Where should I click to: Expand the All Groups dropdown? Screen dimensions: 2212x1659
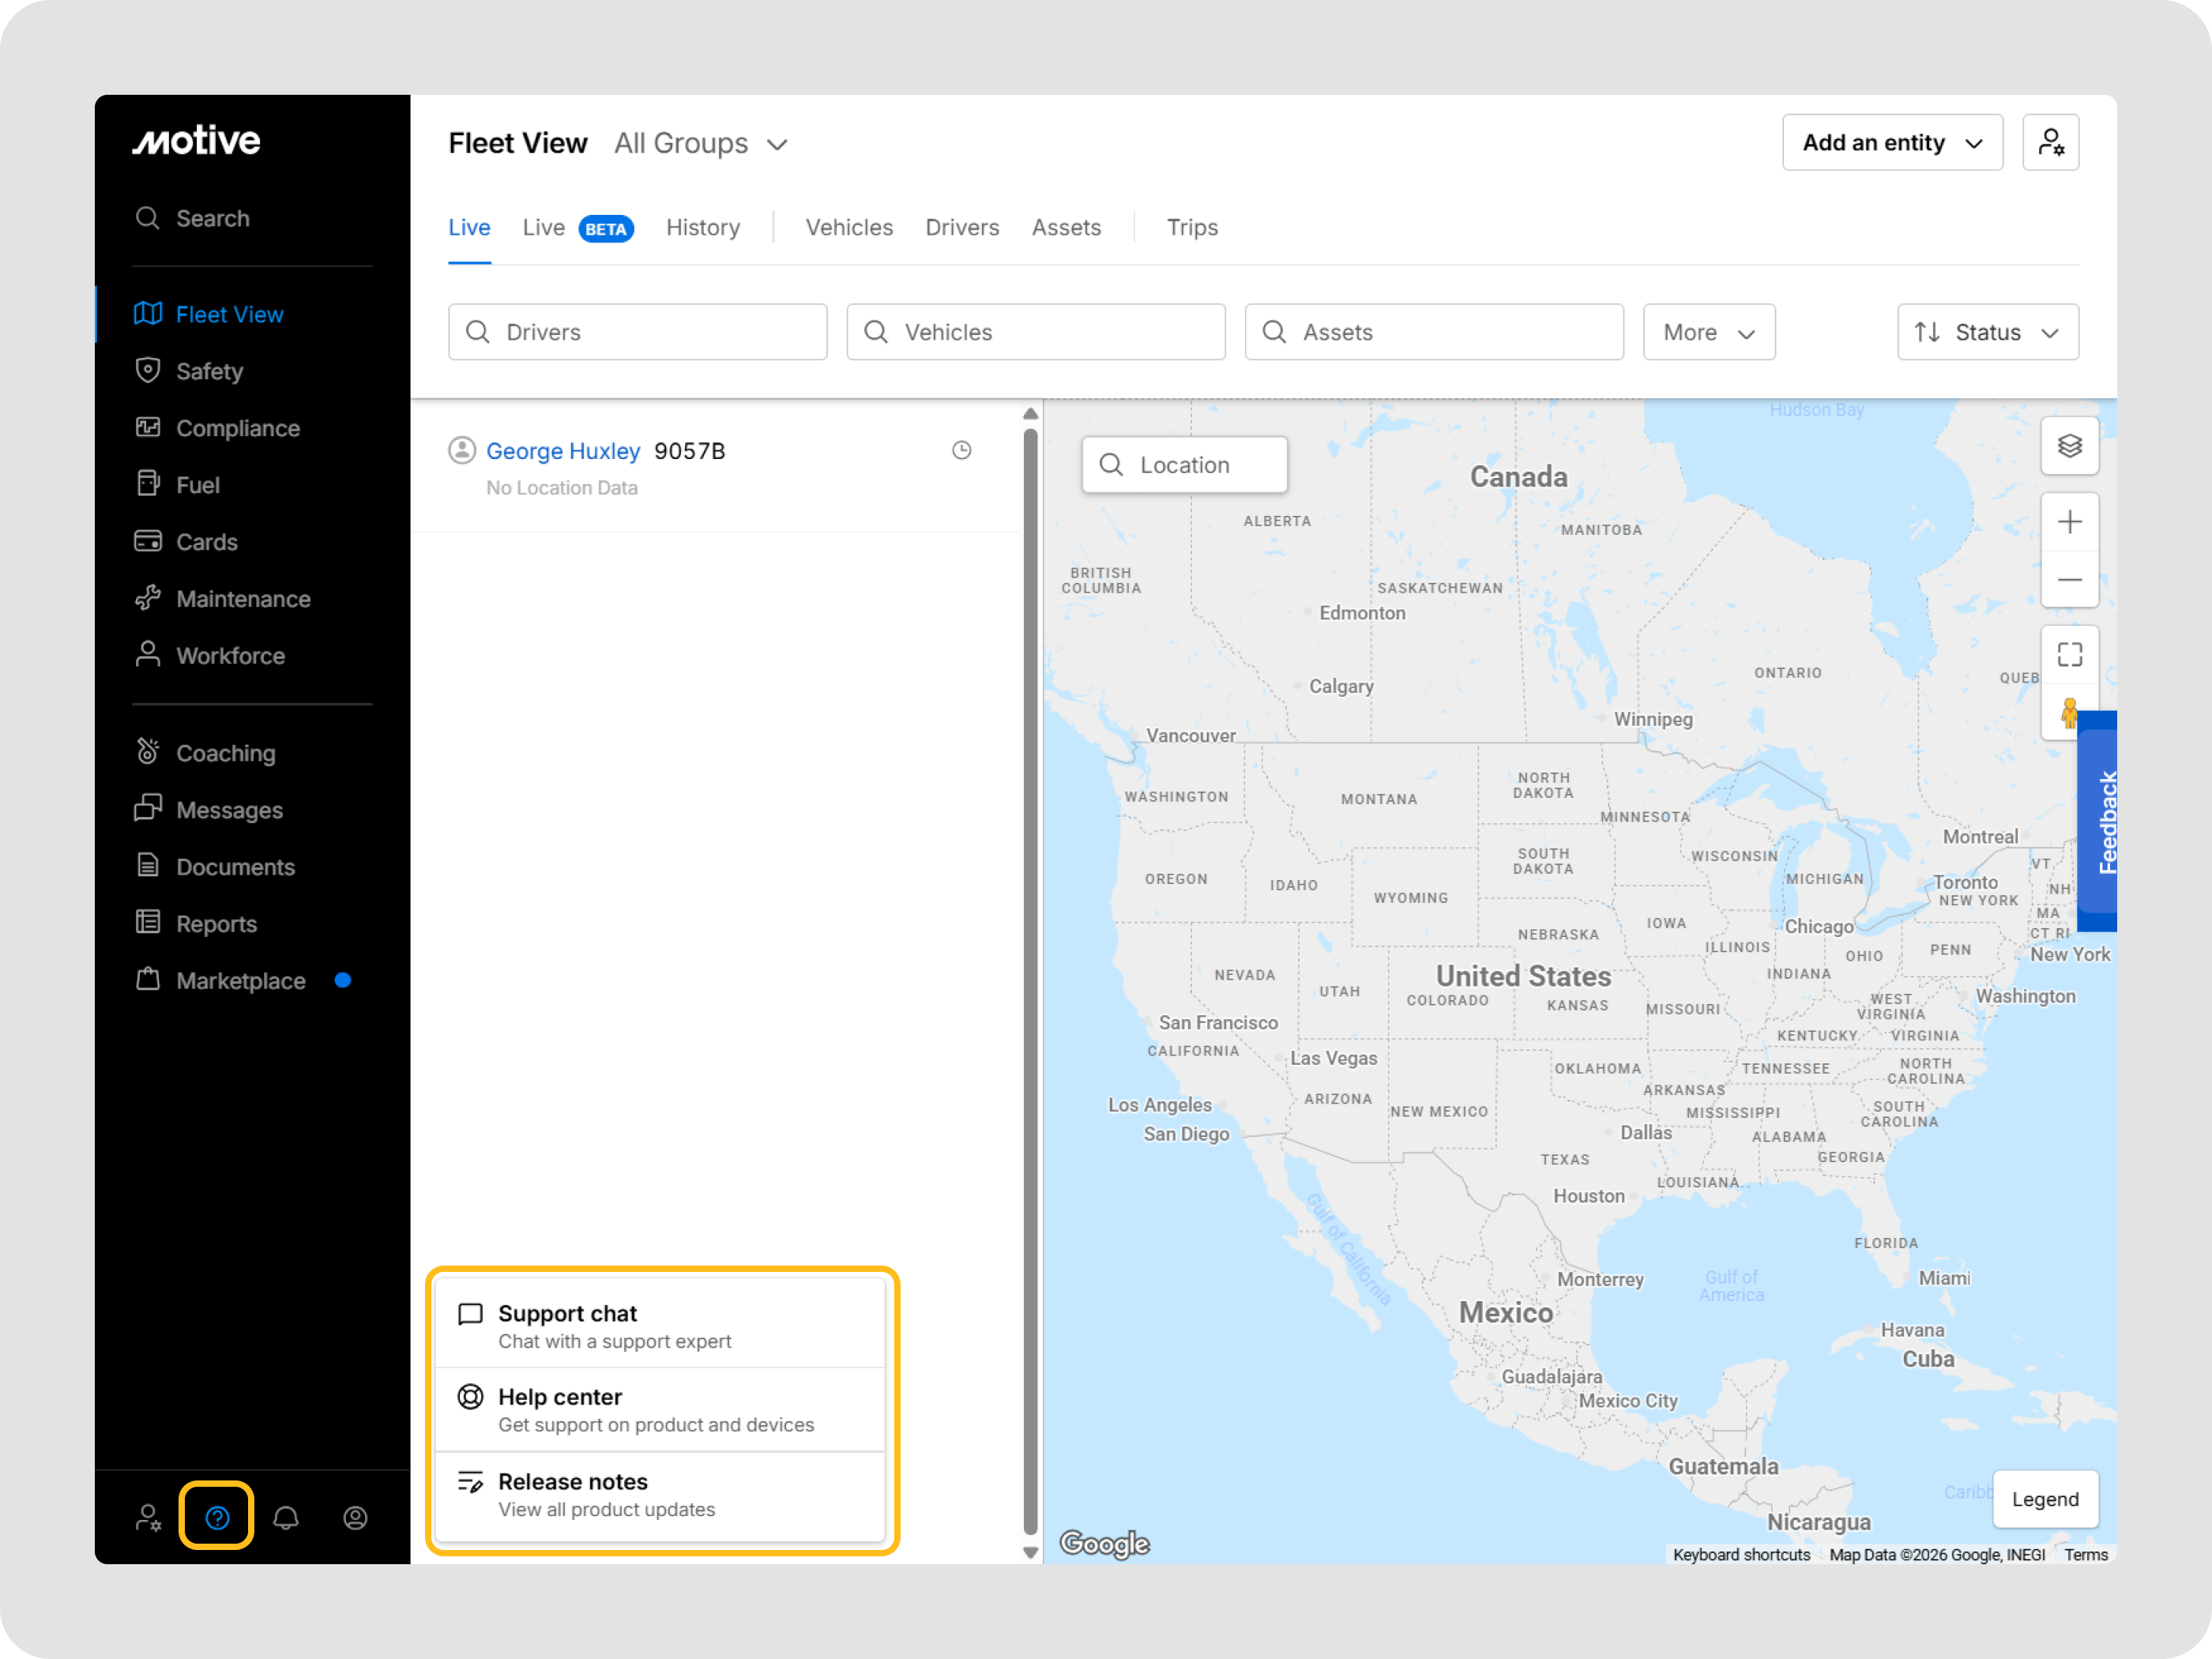701,144
